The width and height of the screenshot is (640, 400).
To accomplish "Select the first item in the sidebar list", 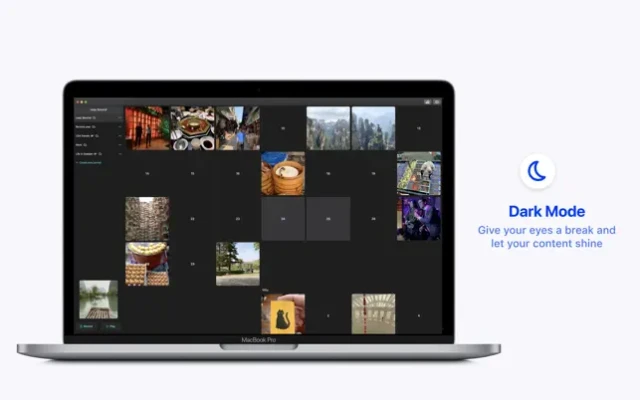I will click(90, 118).
